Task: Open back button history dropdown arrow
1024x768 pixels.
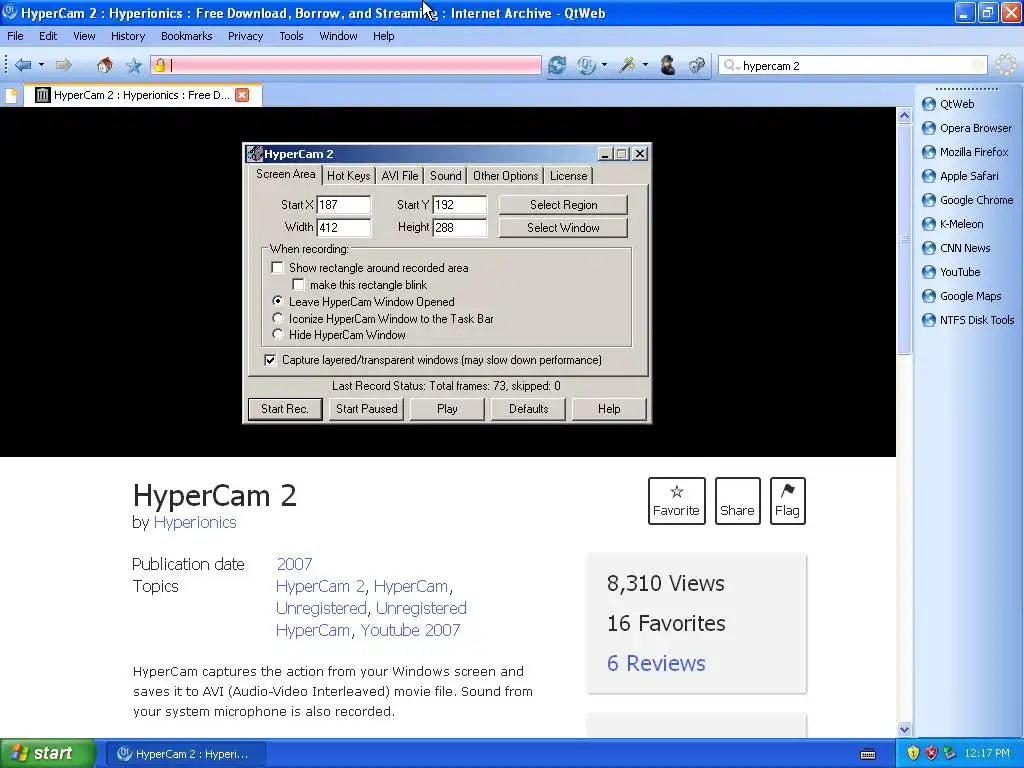Action: tap(41, 65)
